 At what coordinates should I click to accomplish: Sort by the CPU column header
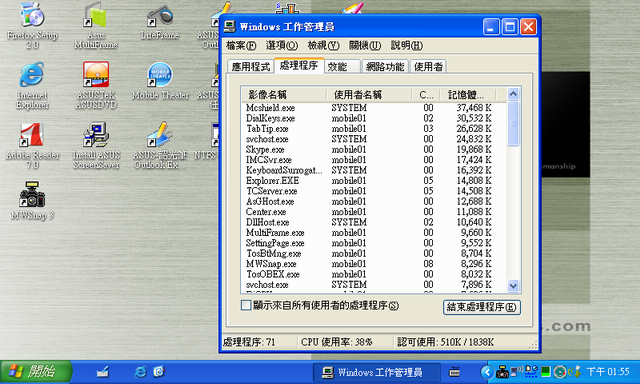tap(426, 95)
